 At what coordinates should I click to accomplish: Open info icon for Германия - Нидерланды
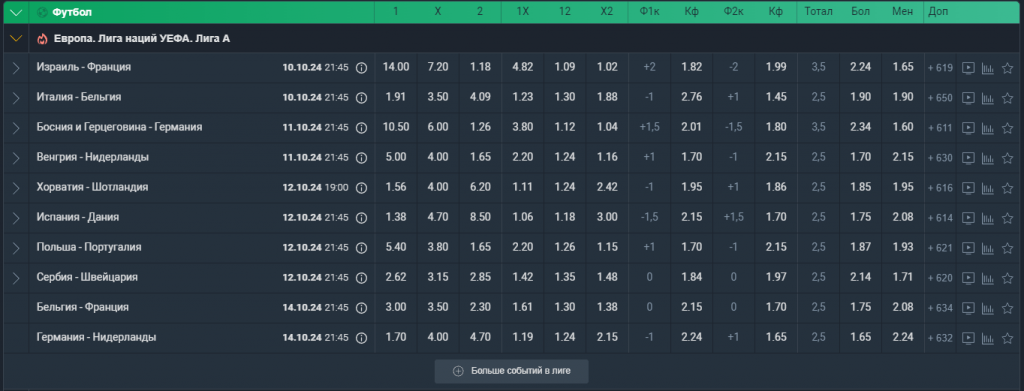pyautogui.click(x=361, y=337)
